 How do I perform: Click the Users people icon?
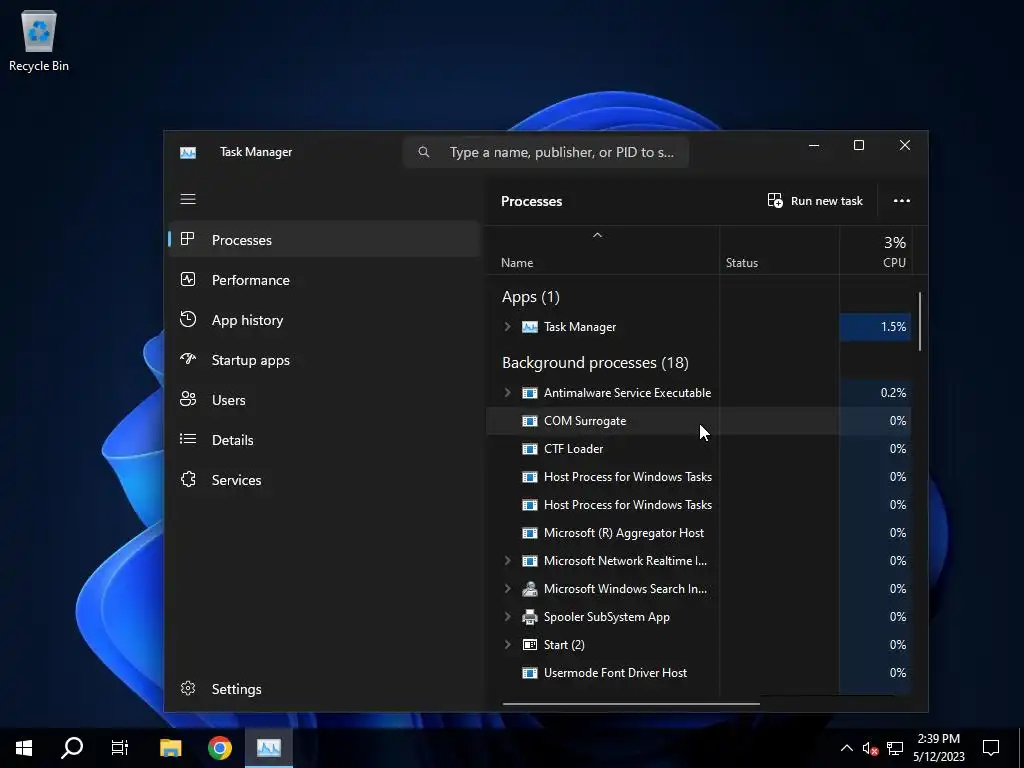point(187,399)
